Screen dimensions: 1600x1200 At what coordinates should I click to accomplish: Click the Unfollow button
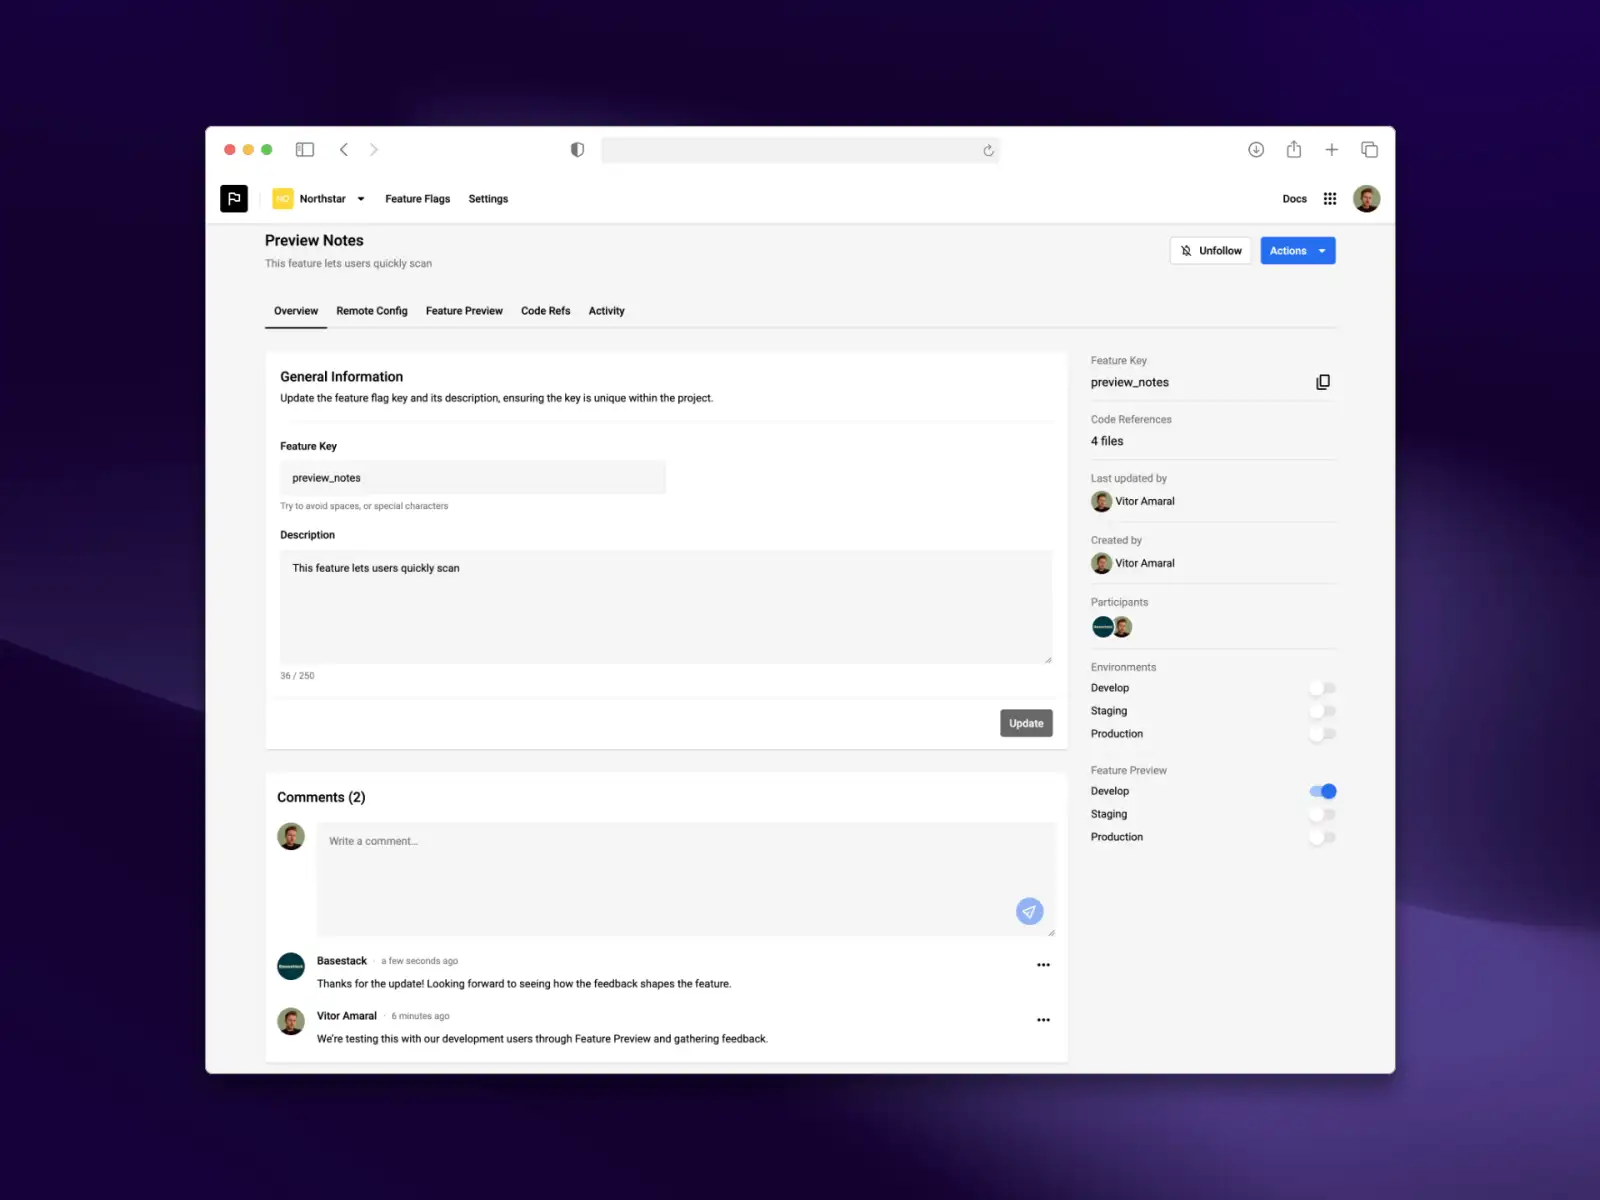coord(1210,251)
